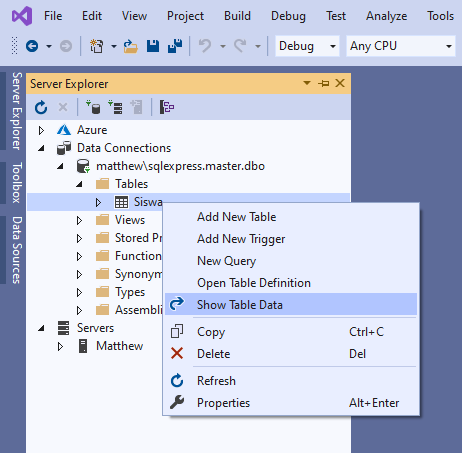Open the Tools menu
The height and width of the screenshot is (453, 462).
[x=440, y=16]
